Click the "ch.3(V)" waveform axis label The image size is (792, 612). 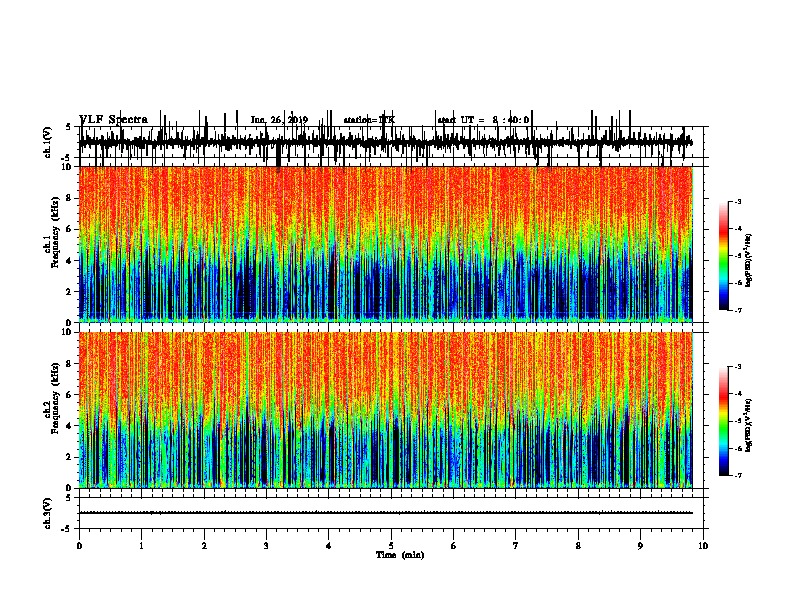(48, 513)
